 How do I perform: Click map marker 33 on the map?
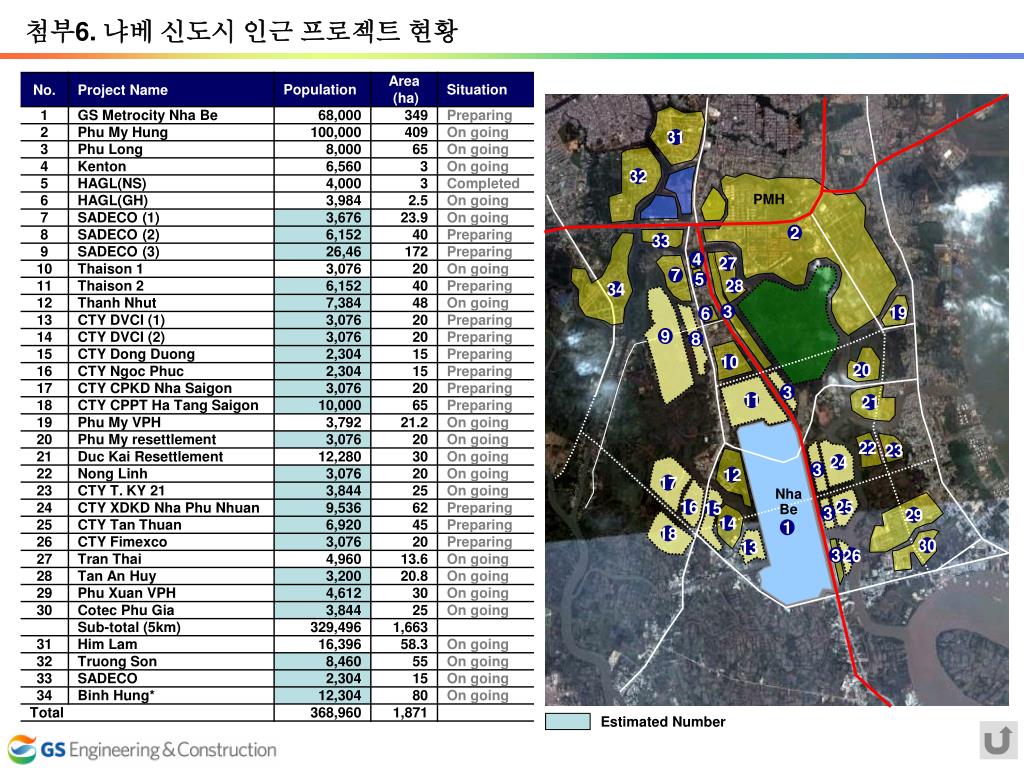pyautogui.click(x=660, y=241)
